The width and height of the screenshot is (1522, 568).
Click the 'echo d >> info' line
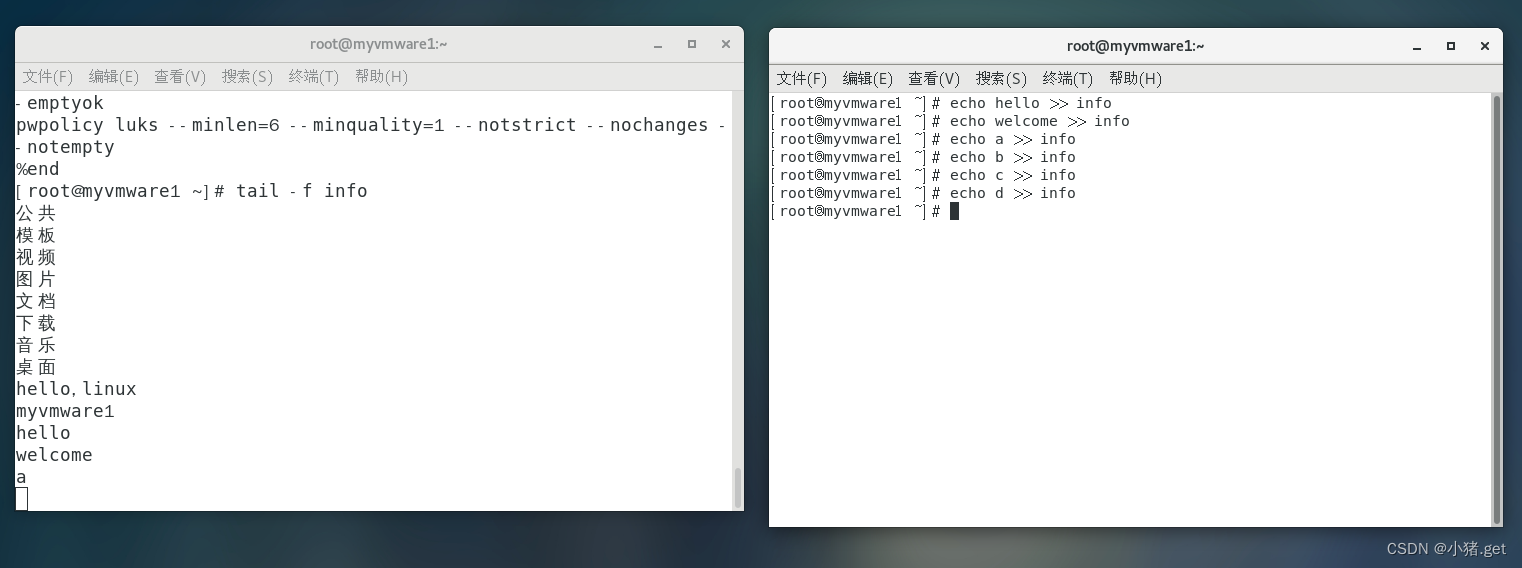pos(924,193)
